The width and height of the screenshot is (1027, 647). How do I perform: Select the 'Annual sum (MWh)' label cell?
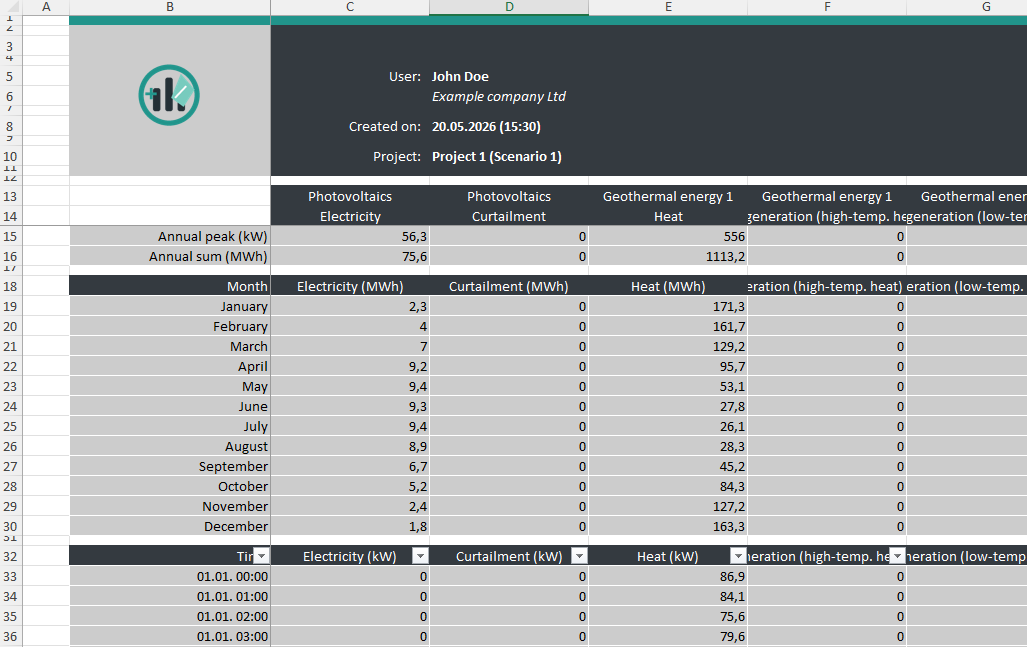(170, 256)
